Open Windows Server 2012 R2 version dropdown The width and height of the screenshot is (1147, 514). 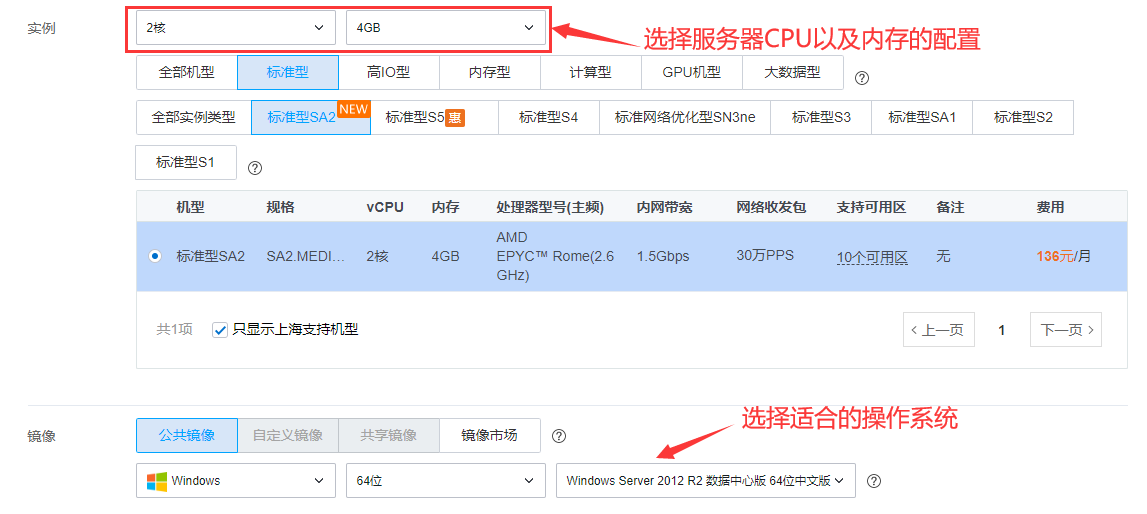point(705,480)
